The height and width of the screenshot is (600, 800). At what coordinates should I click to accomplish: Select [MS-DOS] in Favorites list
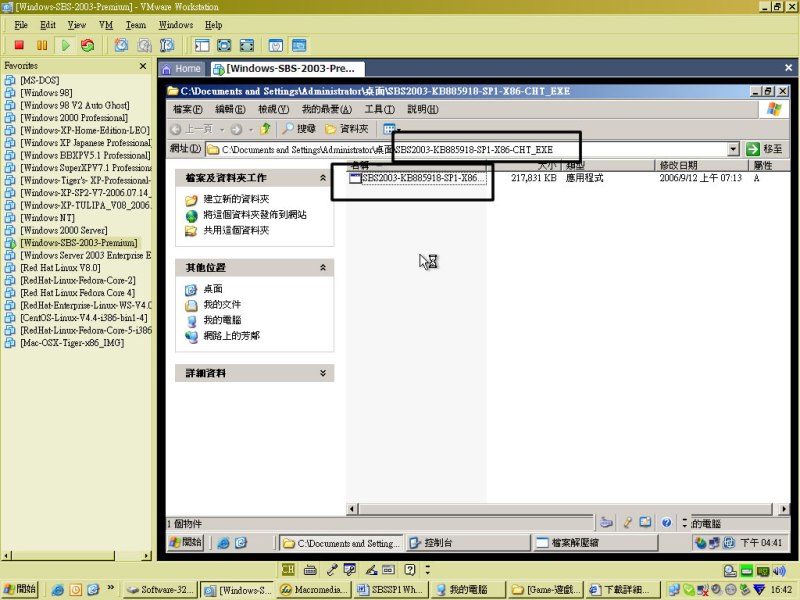39,80
